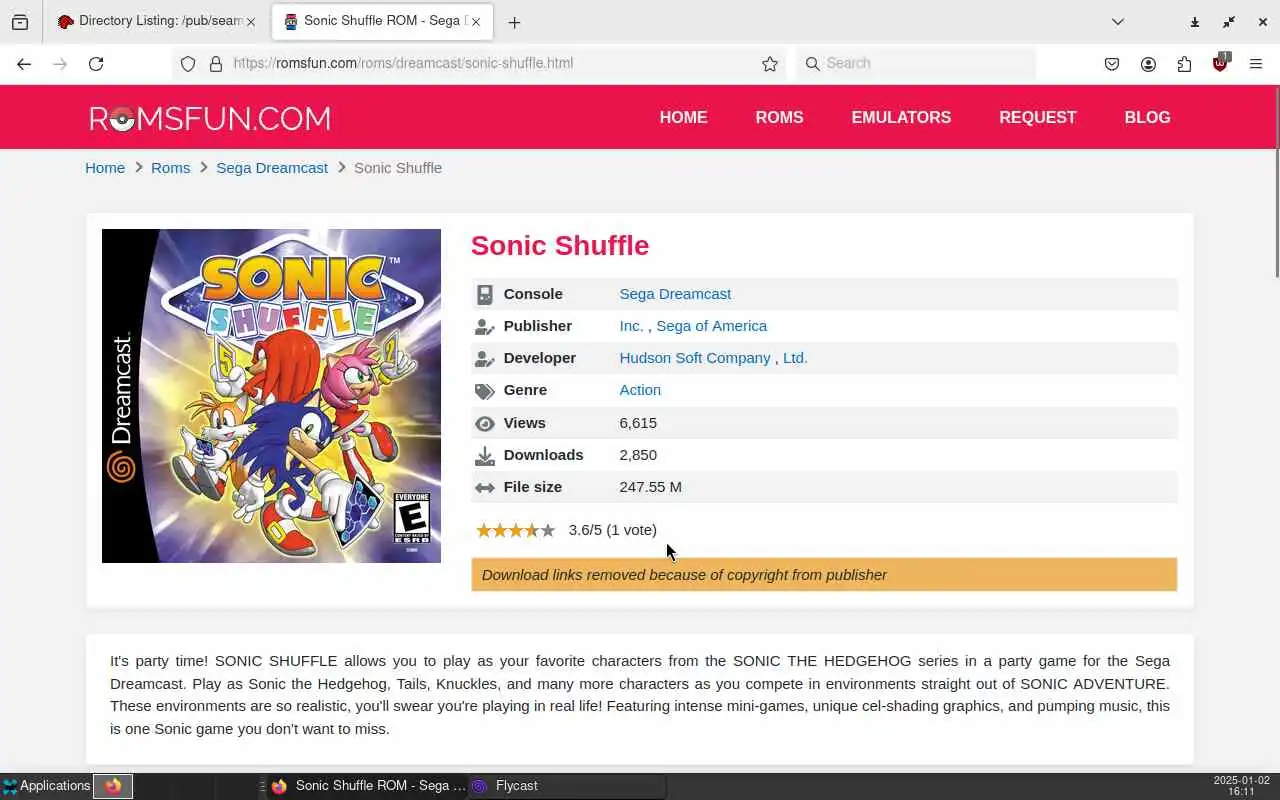
Task: Click the page vertical scrollbar
Action: [1276, 182]
